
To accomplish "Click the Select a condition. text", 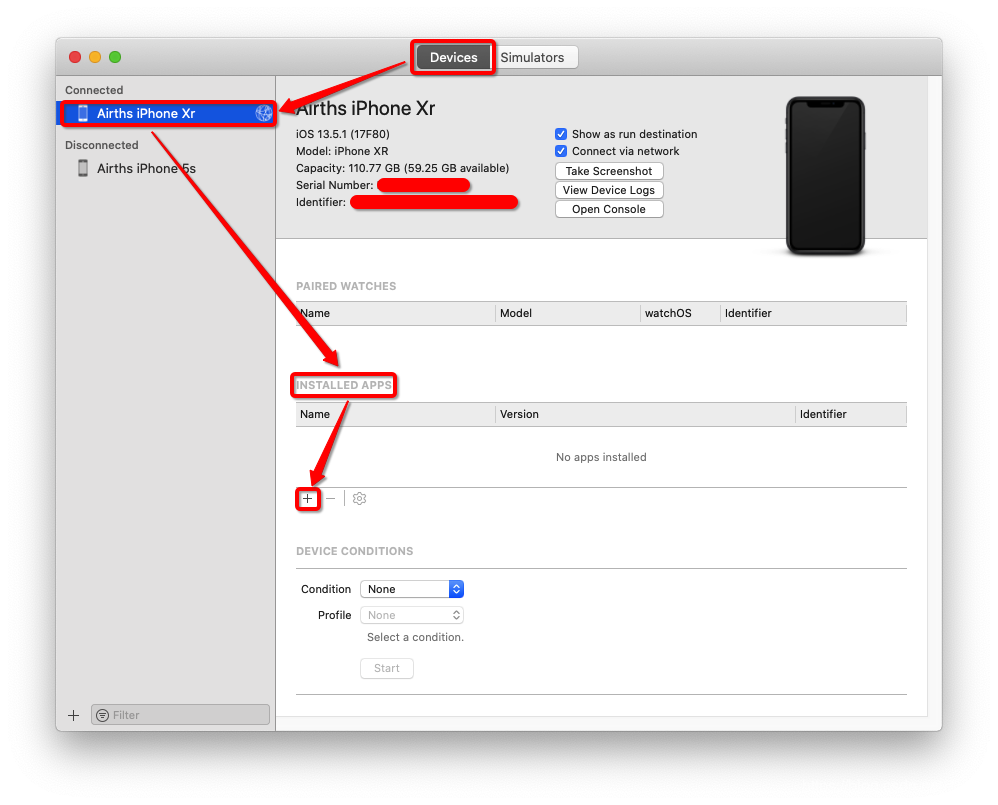I will click(x=415, y=637).
